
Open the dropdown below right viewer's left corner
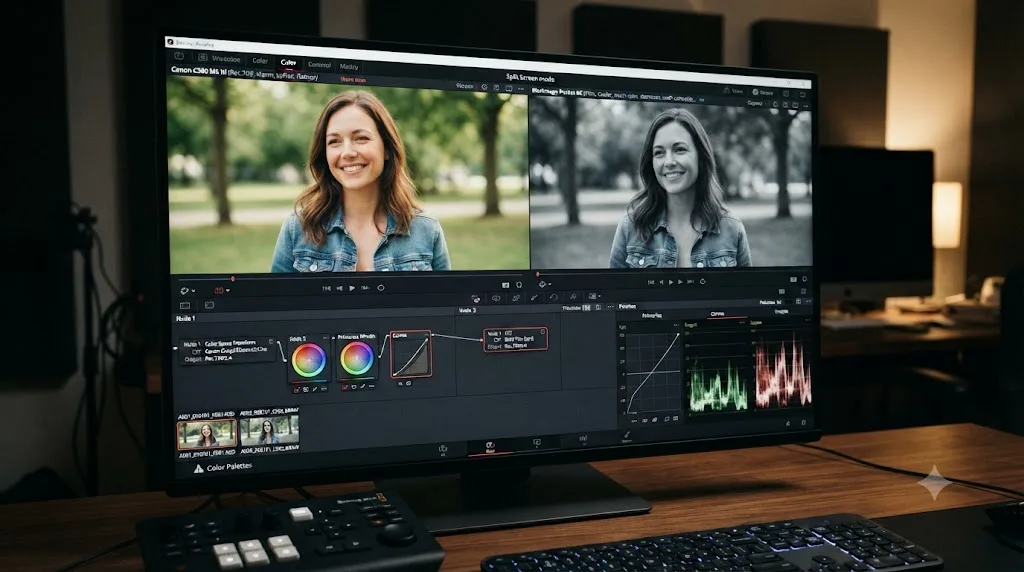point(544,284)
